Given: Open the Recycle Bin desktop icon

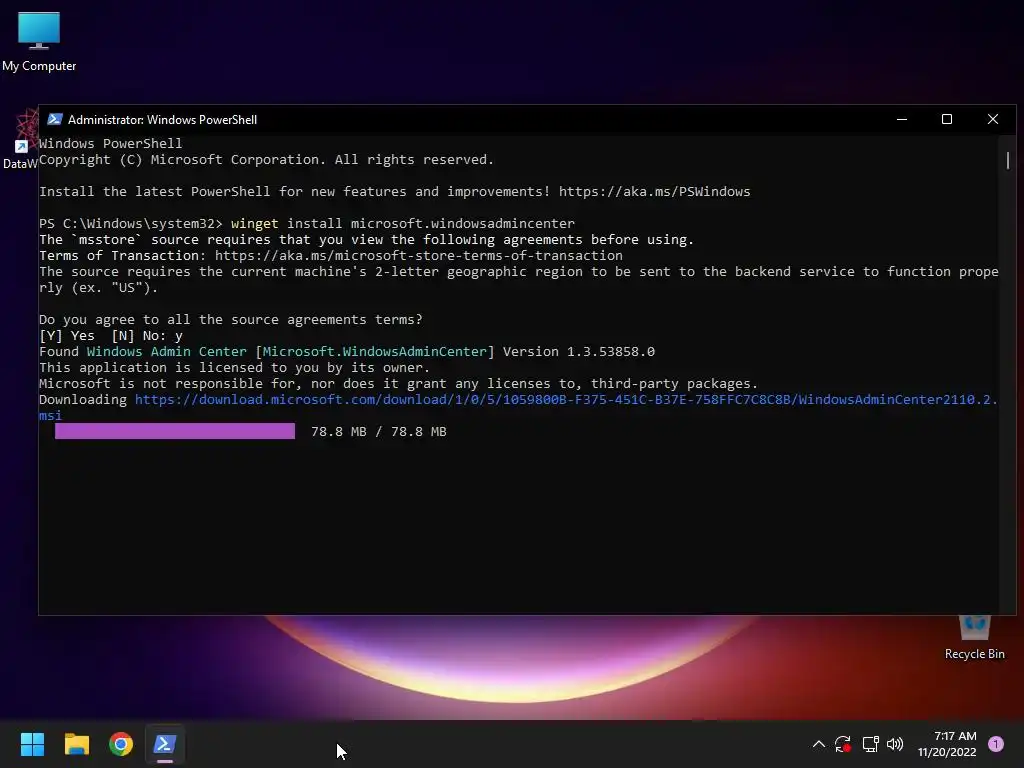Looking at the screenshot, I should 974,638.
